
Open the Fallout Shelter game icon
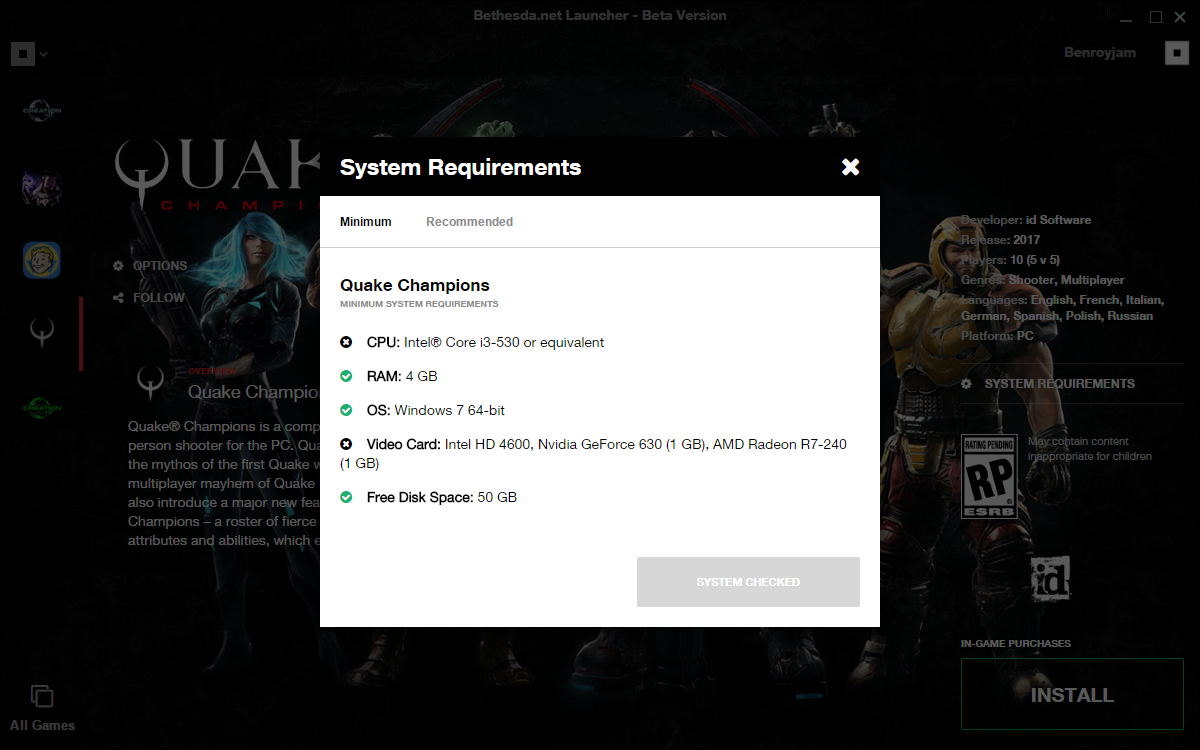[x=42, y=260]
